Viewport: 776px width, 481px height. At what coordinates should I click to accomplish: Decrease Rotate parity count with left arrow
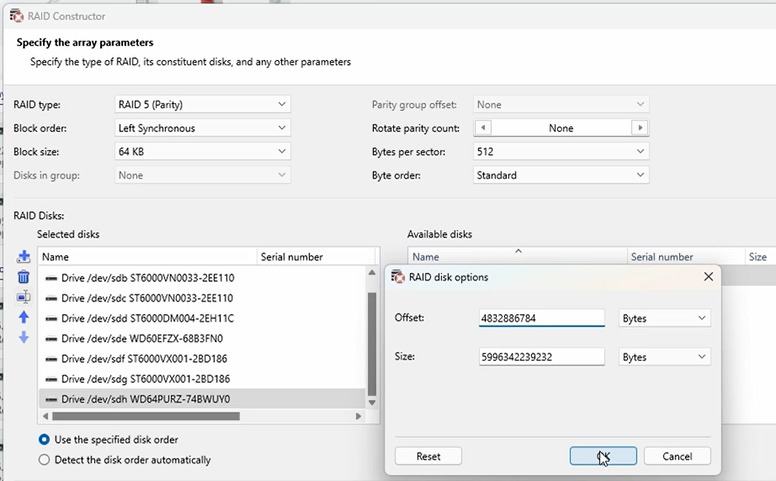coord(483,128)
